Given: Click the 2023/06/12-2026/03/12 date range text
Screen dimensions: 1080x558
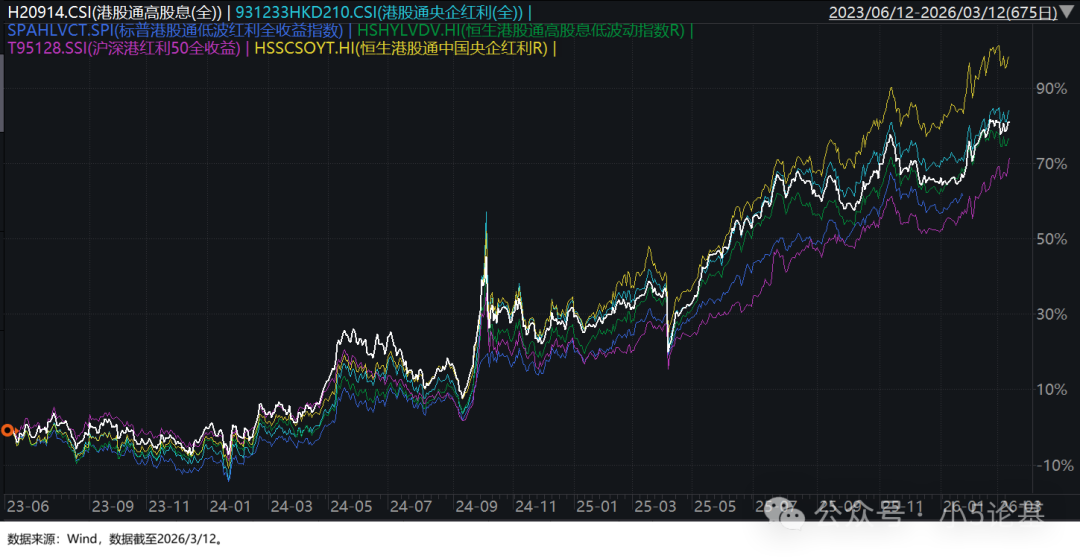Looking at the screenshot, I should coord(928,14).
